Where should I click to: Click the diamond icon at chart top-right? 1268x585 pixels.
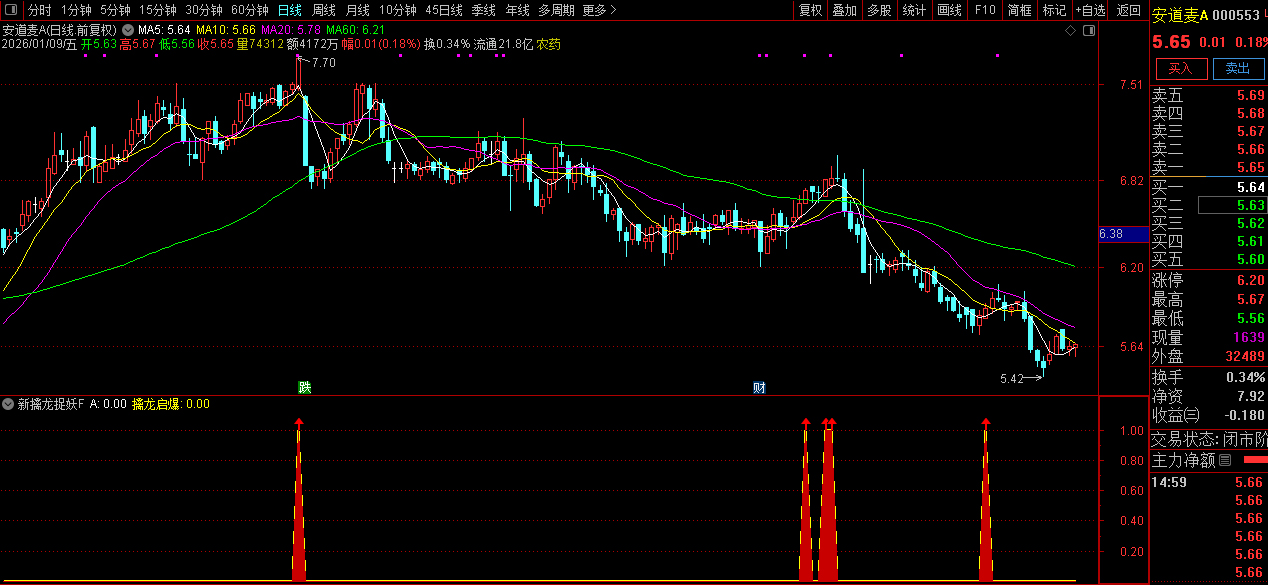(x=1071, y=31)
